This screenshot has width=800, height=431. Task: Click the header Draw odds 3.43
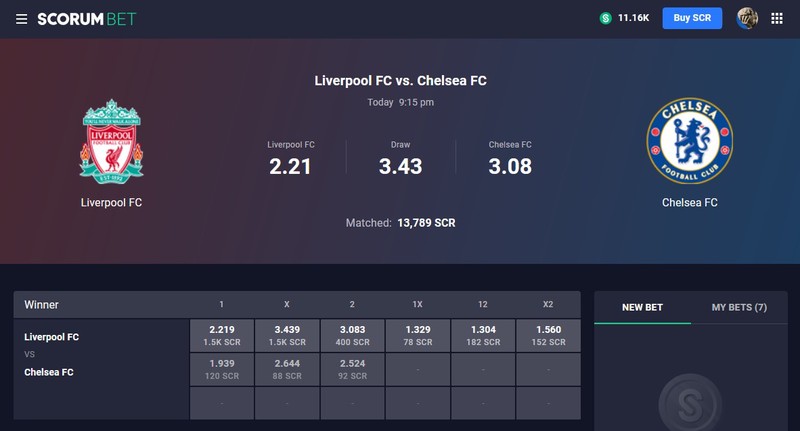tap(401, 166)
